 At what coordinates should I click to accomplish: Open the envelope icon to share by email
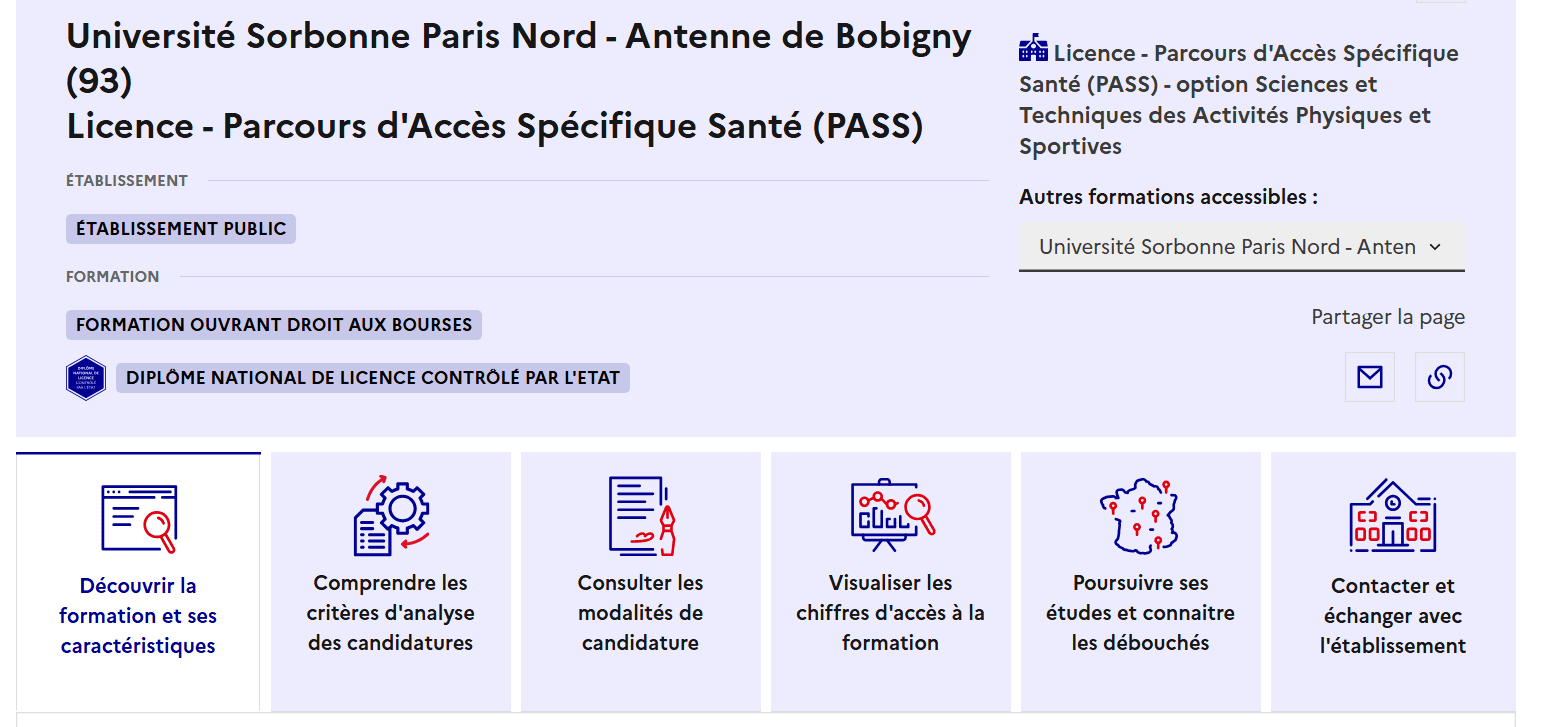click(x=1369, y=377)
